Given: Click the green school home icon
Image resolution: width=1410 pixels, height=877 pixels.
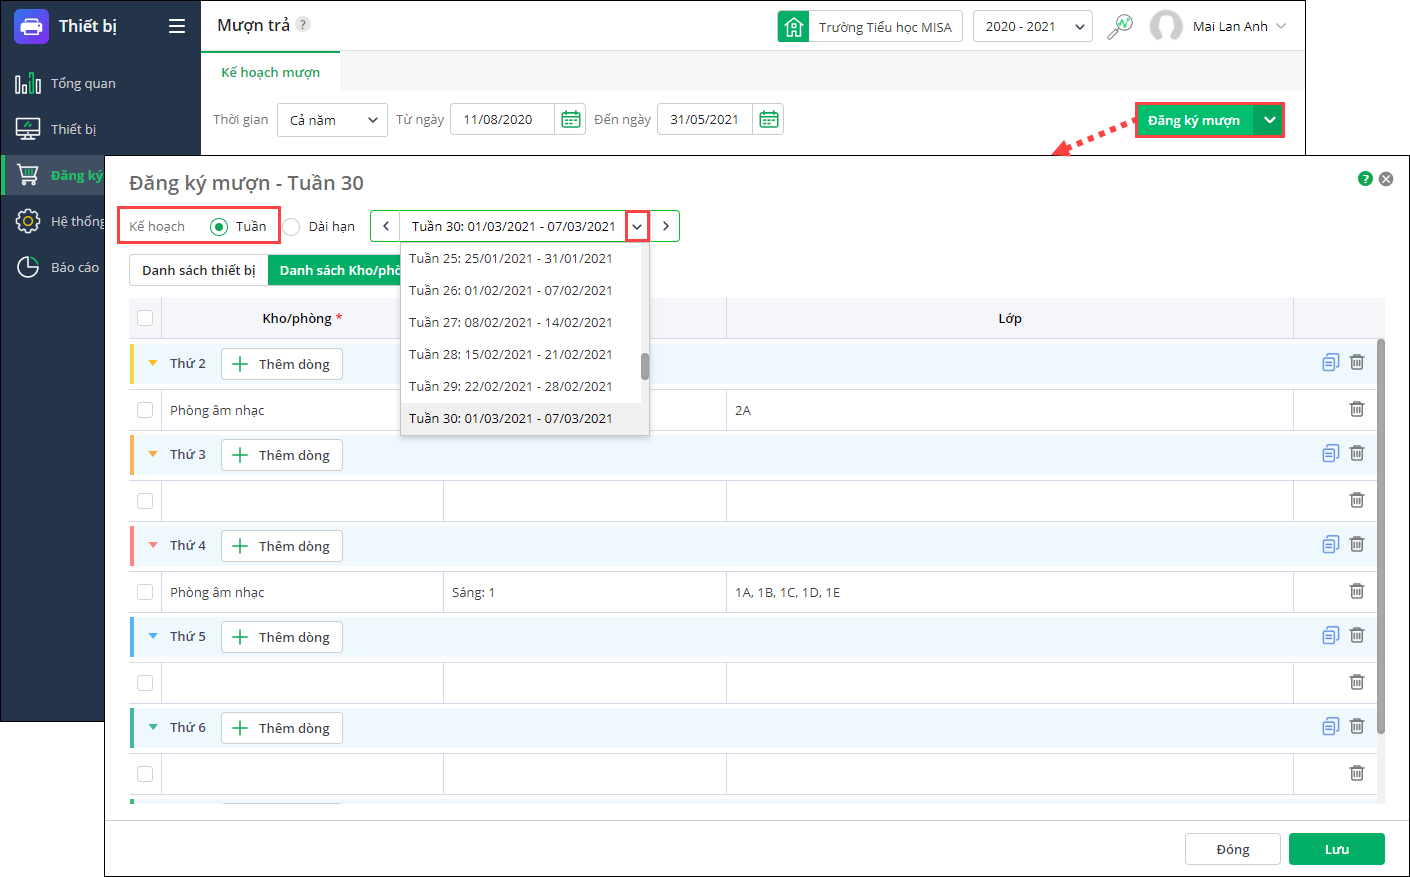Looking at the screenshot, I should tap(794, 26).
